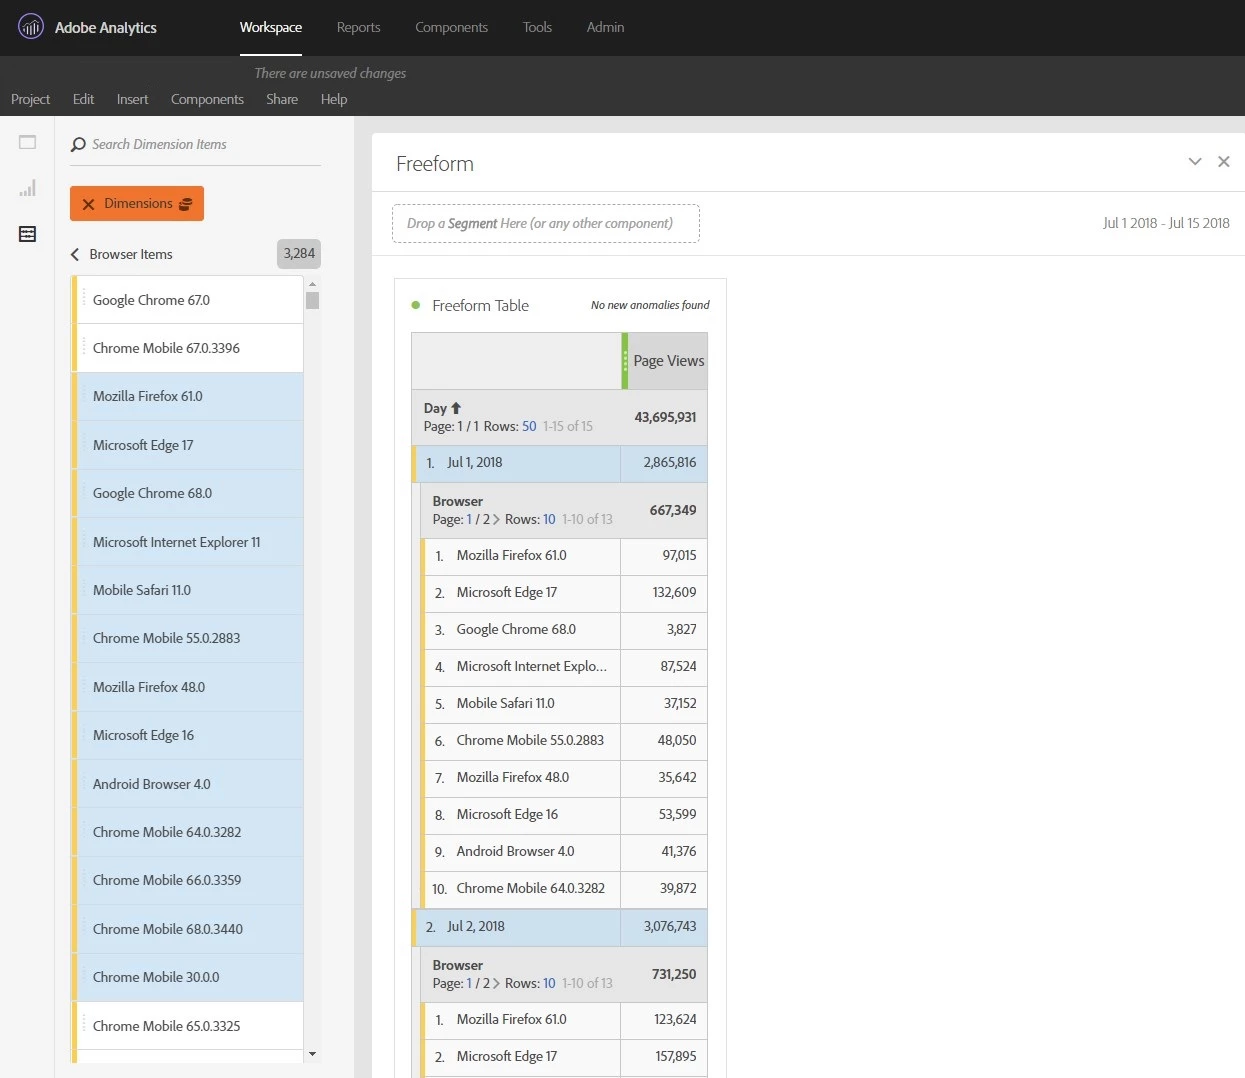Click the Adobe Analytics logo icon
This screenshot has width=1245, height=1078.
pos(31,27)
